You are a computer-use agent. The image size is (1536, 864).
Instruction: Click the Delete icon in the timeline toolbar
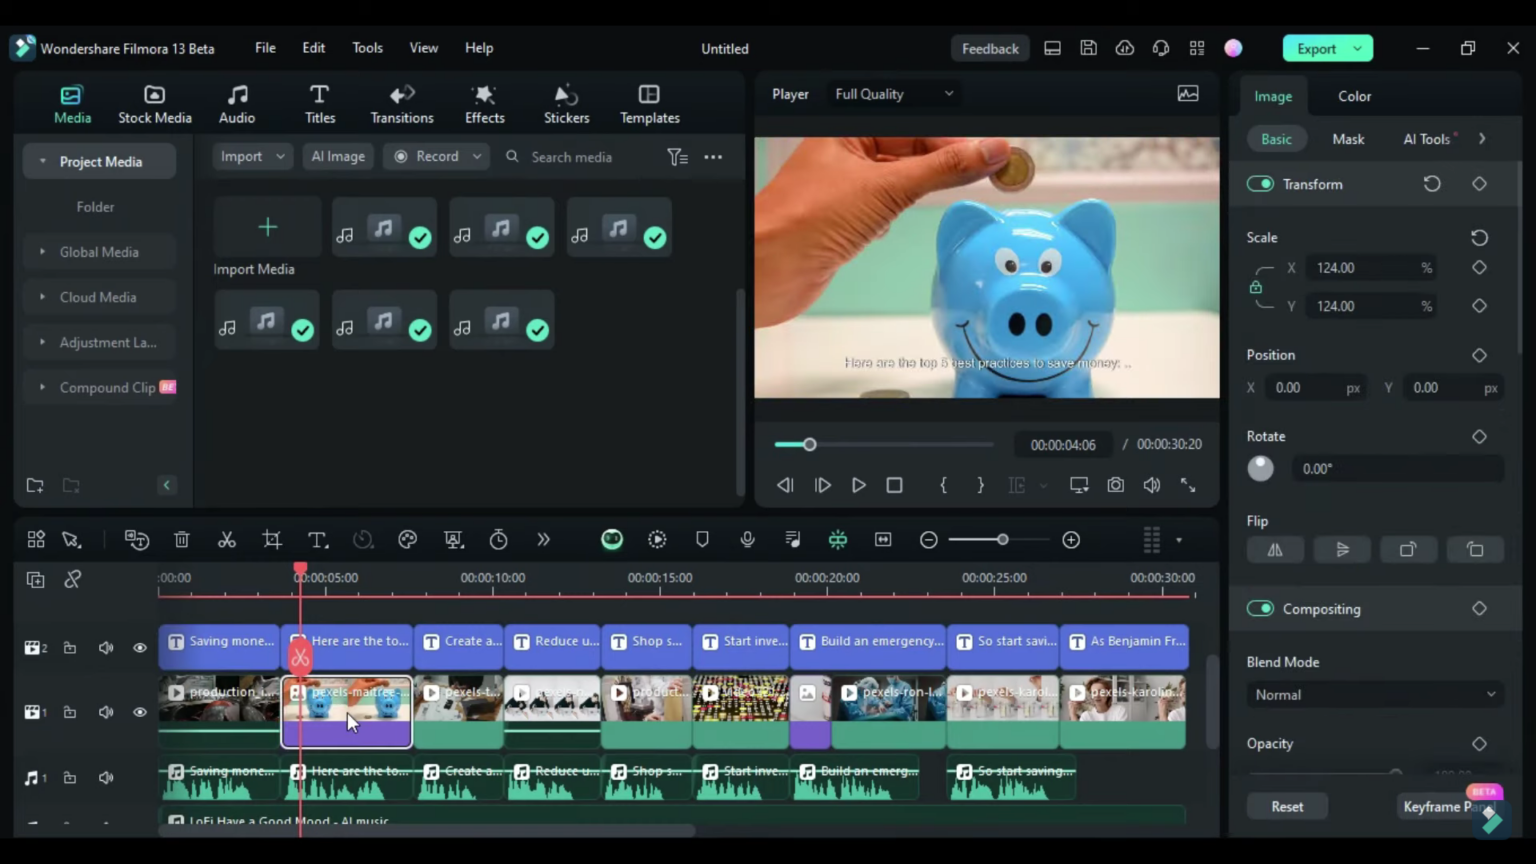tap(181, 539)
